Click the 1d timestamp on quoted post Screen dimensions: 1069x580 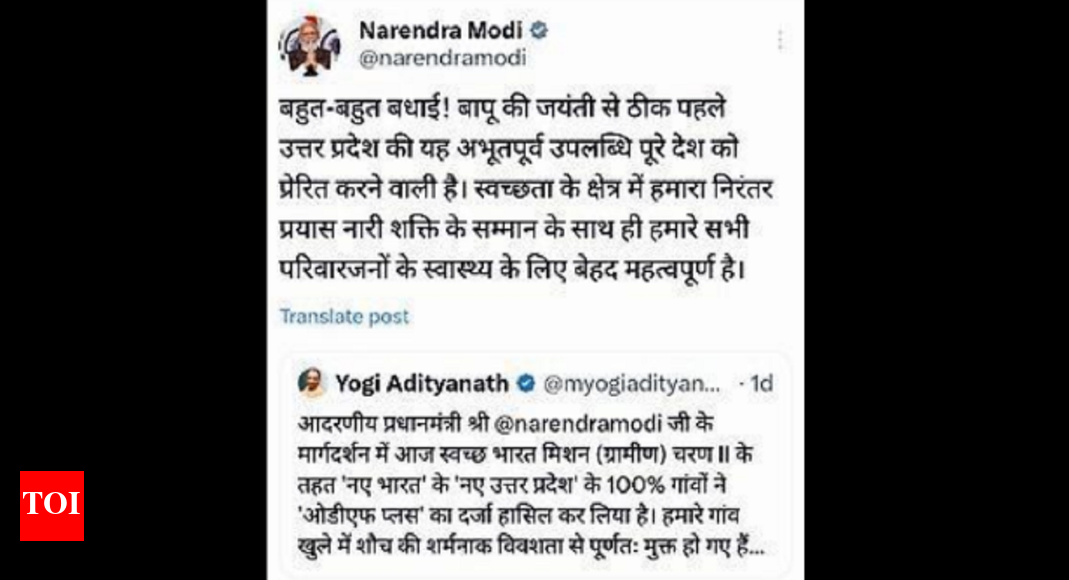[x=762, y=384]
